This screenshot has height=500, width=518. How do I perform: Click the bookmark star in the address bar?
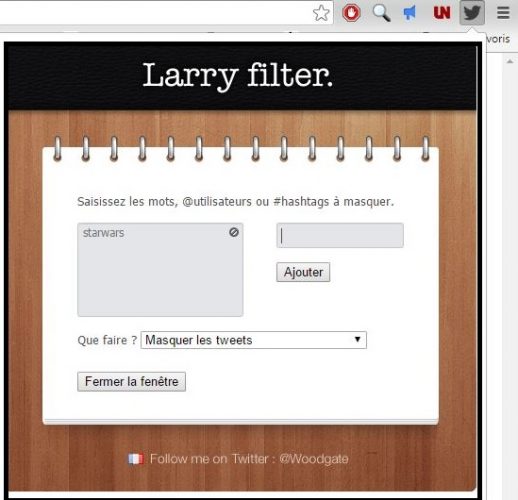321,13
